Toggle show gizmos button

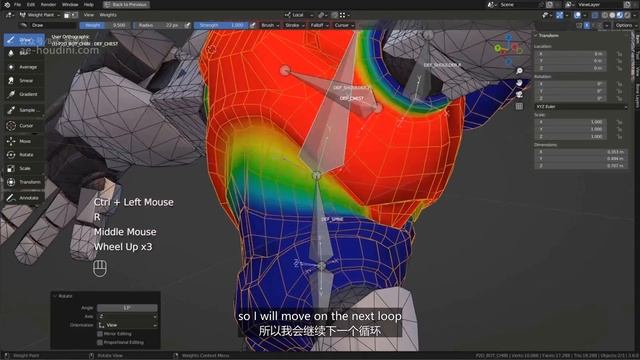[560, 15]
